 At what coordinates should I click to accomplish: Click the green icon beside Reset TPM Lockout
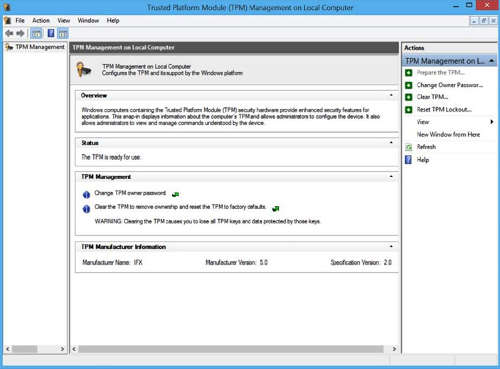(x=408, y=110)
